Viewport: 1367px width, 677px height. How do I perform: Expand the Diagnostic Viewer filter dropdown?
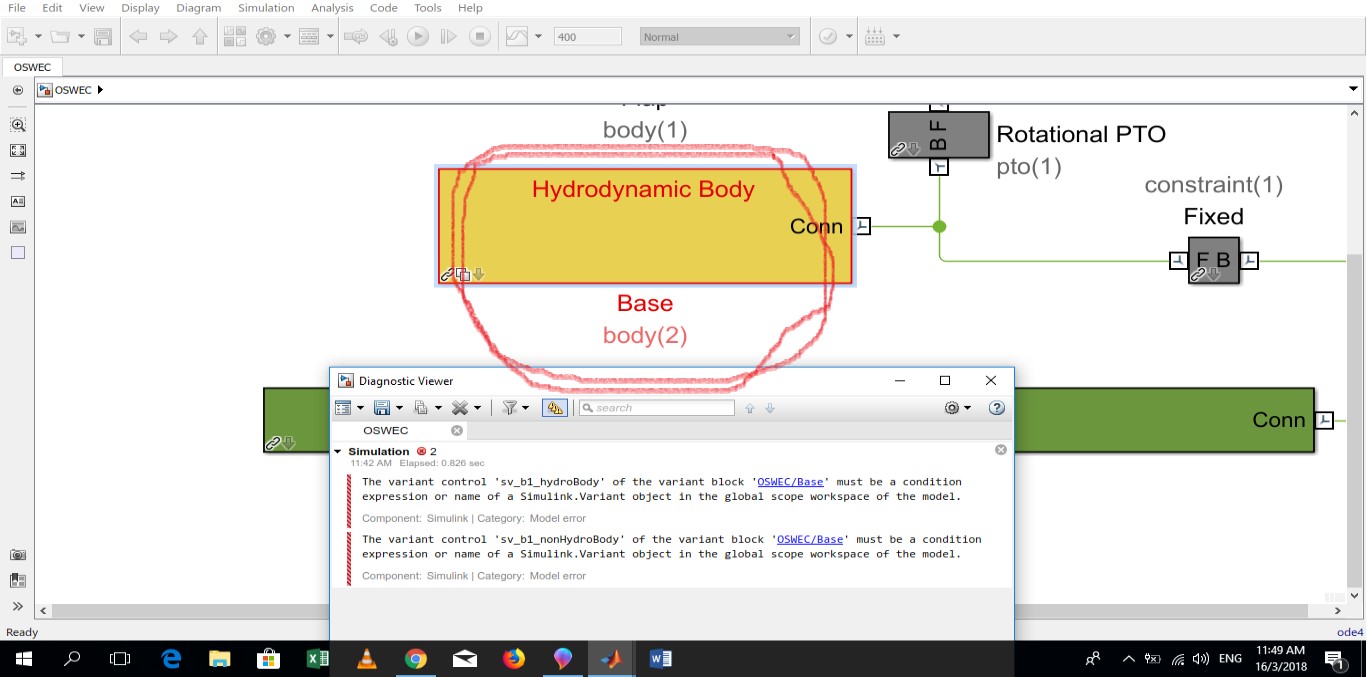[525, 407]
